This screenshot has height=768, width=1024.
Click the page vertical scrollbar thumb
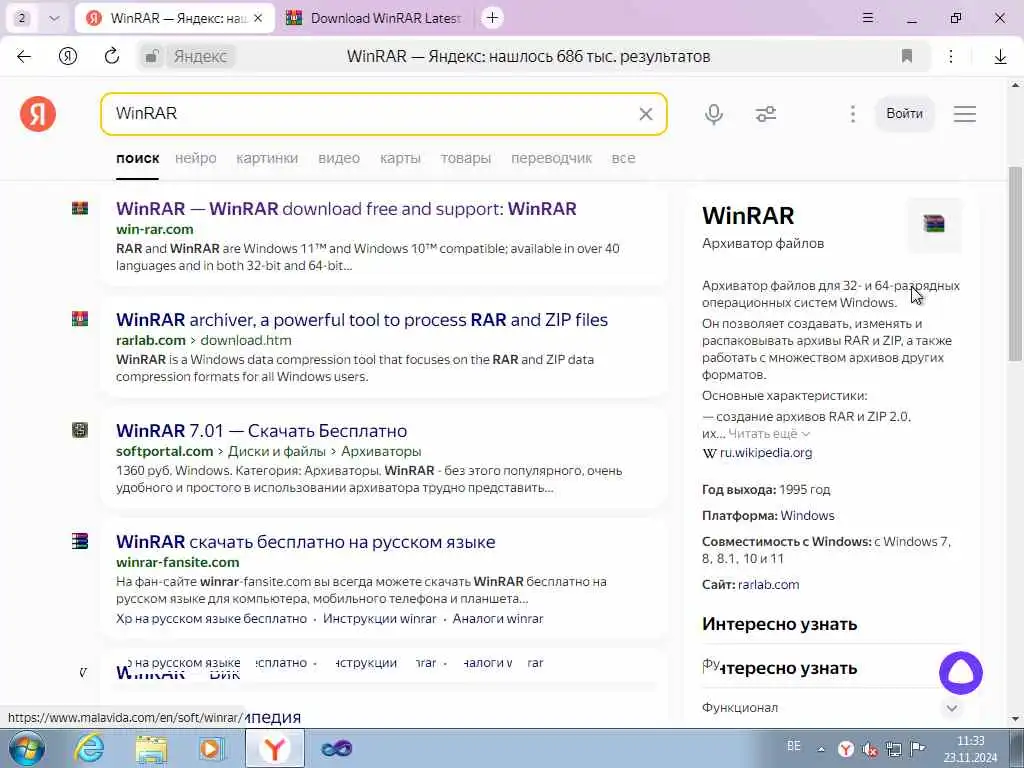point(1015,263)
